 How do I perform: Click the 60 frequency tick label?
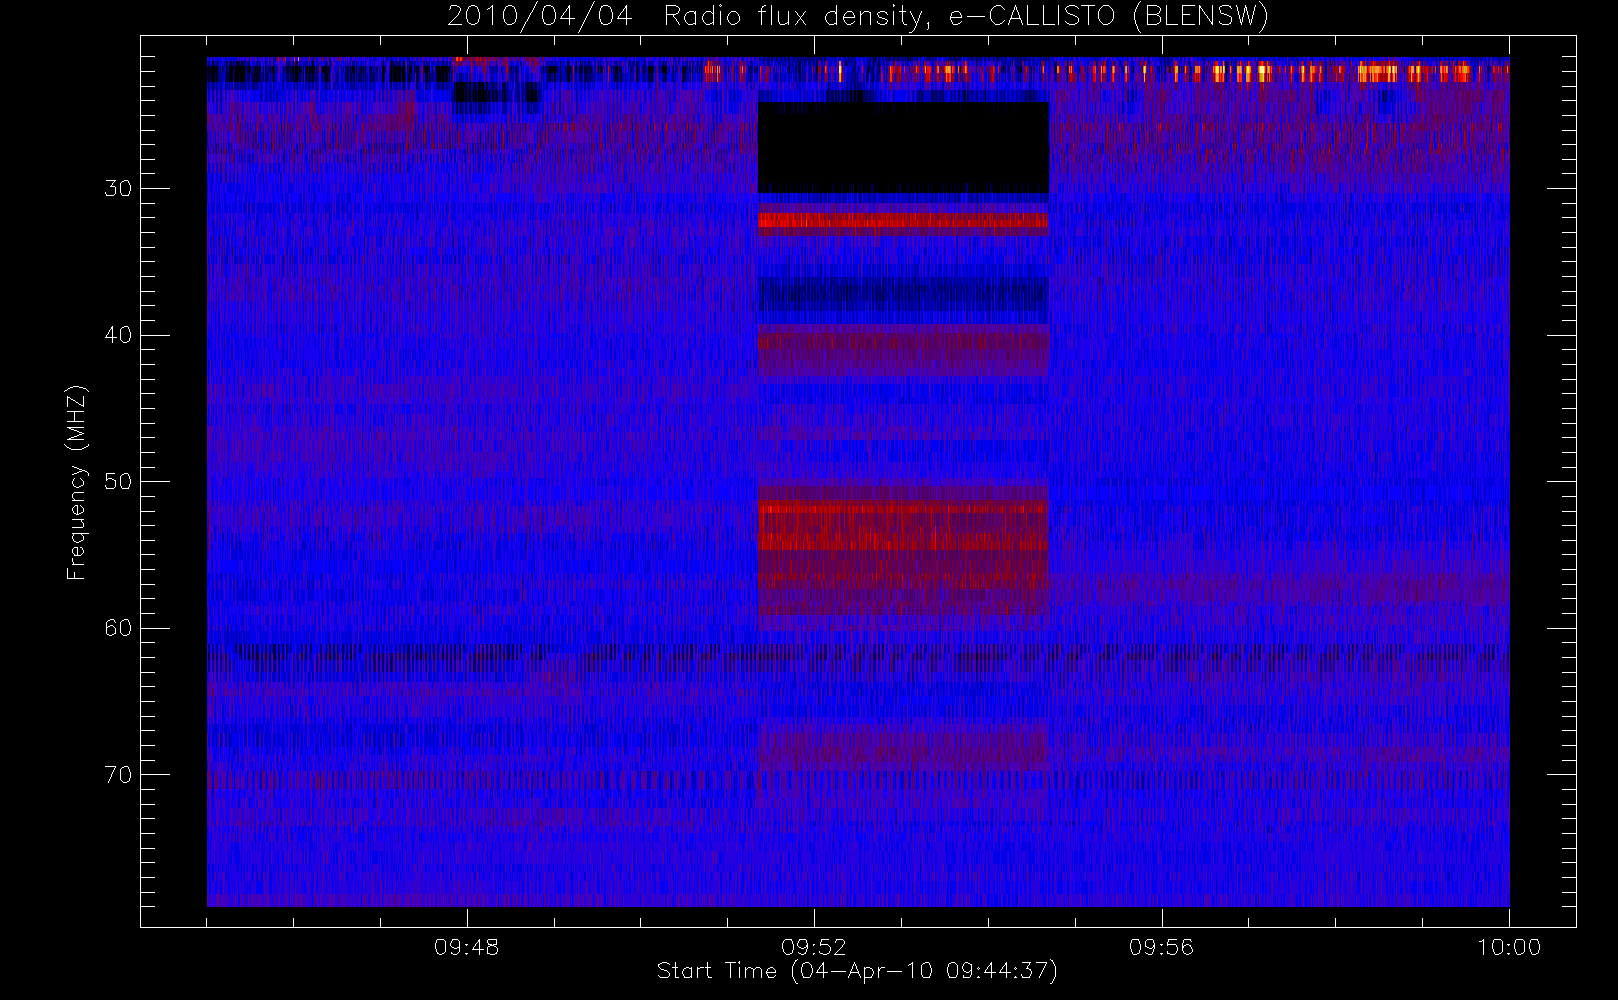click(118, 628)
